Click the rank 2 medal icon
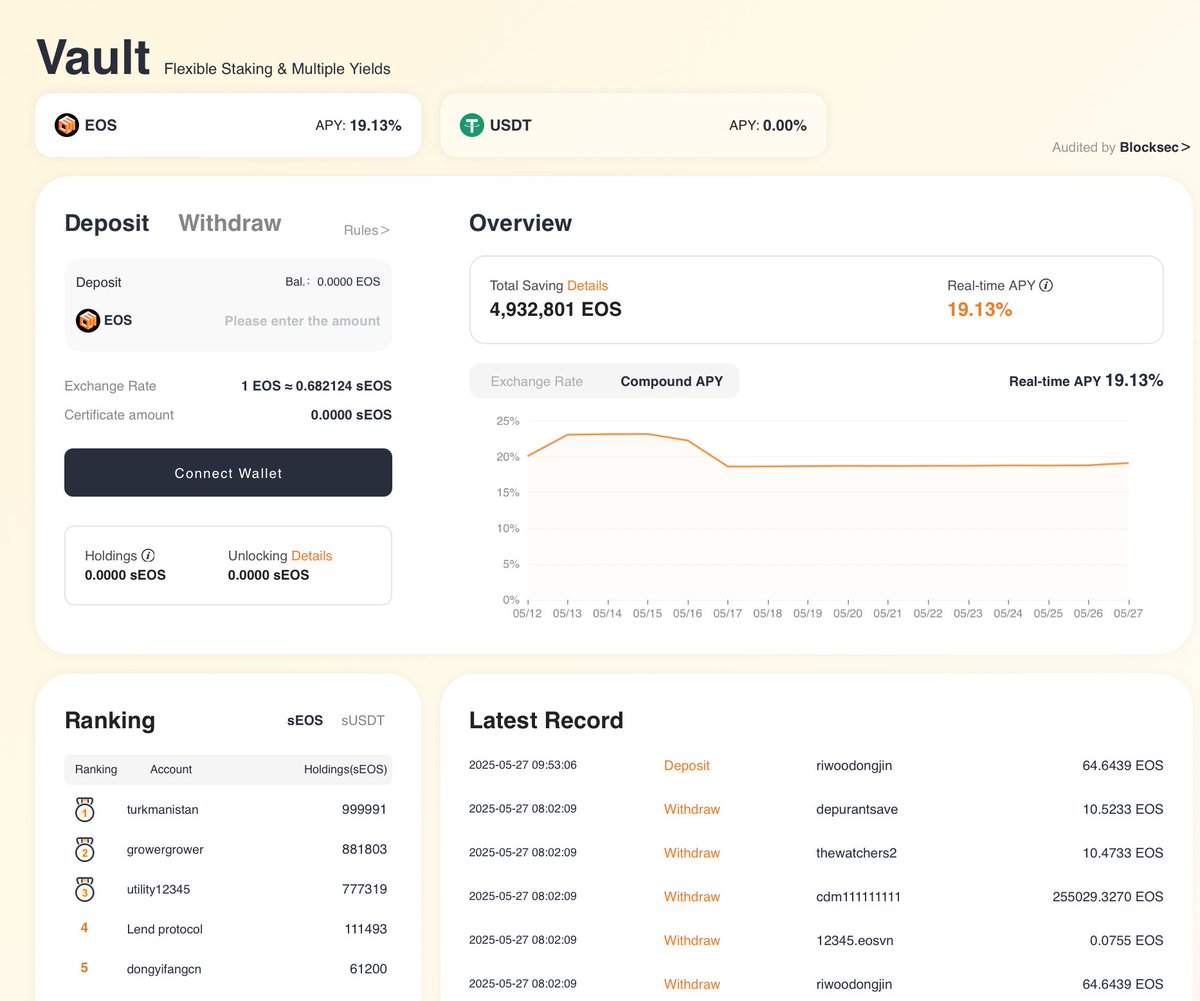This screenshot has width=1200, height=1001. pyautogui.click(x=84, y=850)
